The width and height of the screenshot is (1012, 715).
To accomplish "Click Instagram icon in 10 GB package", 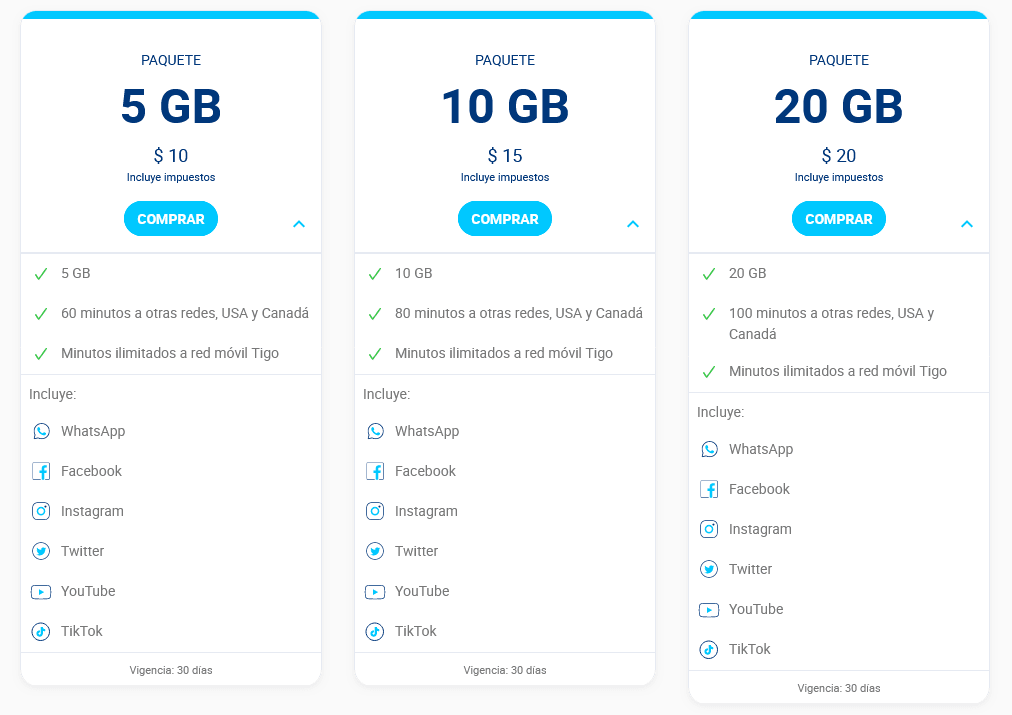I will click(375, 511).
